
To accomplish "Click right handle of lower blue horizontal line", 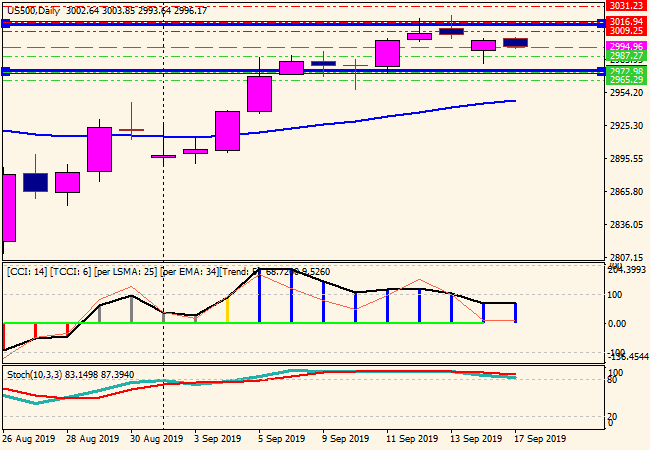I will pyautogui.click(x=600, y=71).
